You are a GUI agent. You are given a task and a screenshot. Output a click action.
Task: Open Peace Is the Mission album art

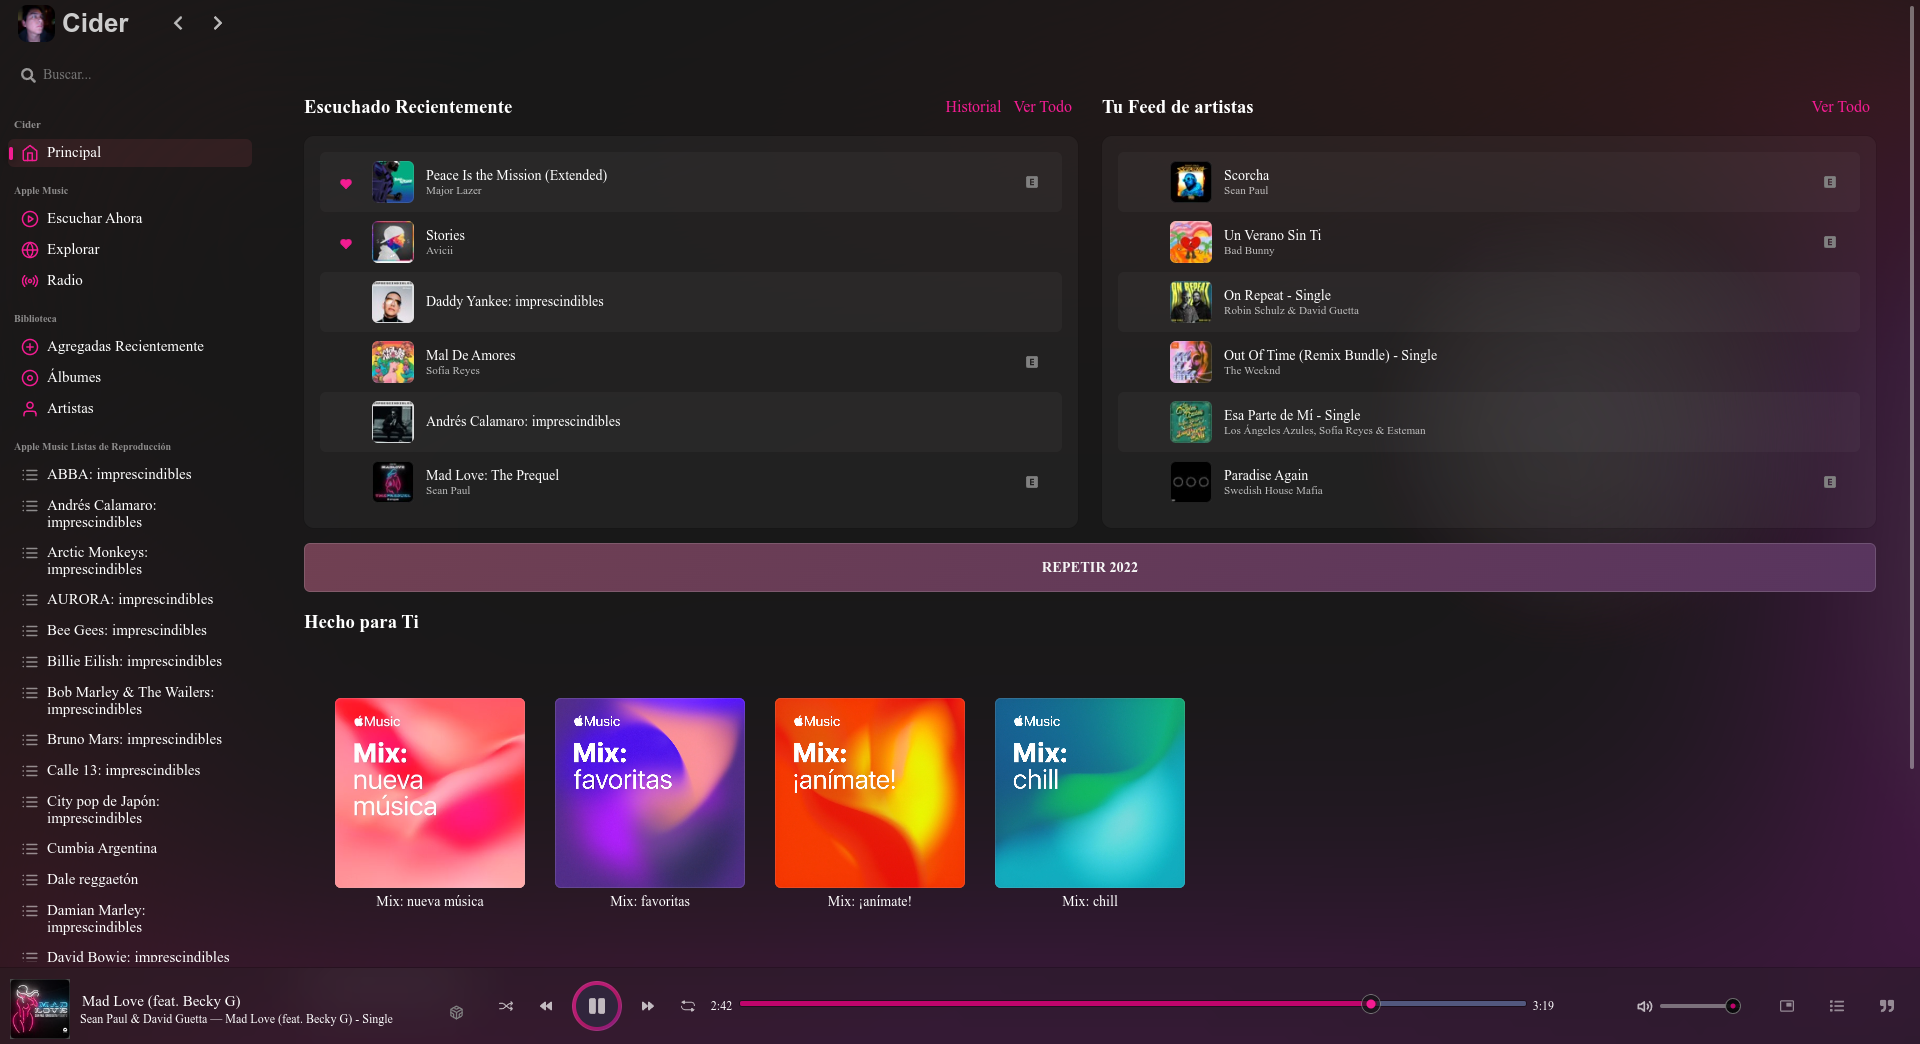(x=393, y=182)
